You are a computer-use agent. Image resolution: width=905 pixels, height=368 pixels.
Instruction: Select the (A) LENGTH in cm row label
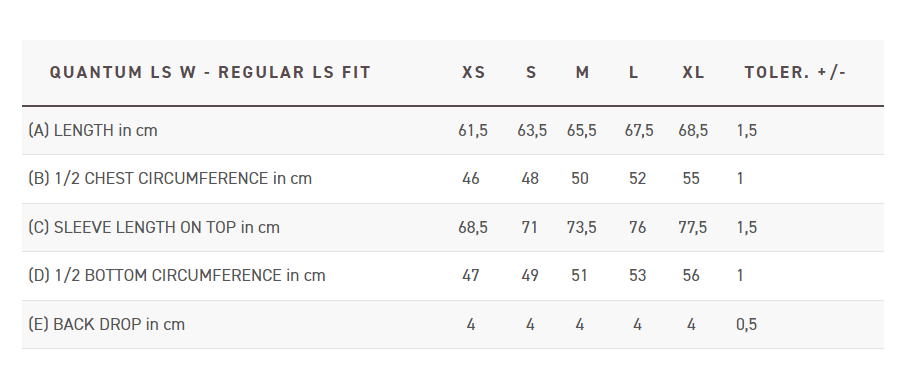(x=93, y=130)
